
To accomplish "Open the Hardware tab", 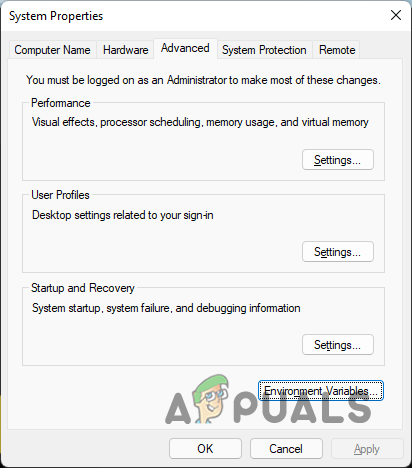I will coord(125,50).
